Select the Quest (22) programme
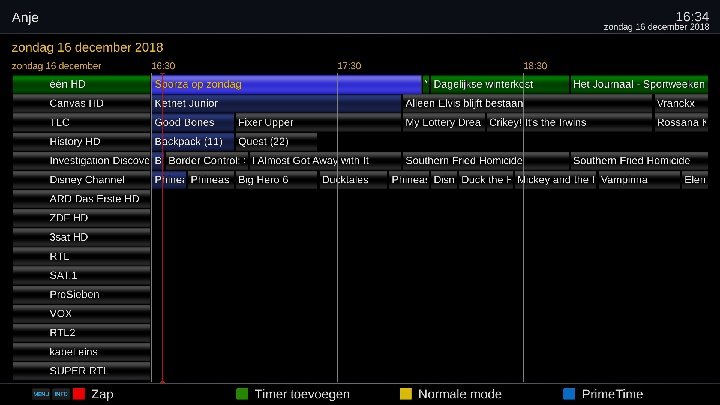The height and width of the screenshot is (405, 720). 276,142
